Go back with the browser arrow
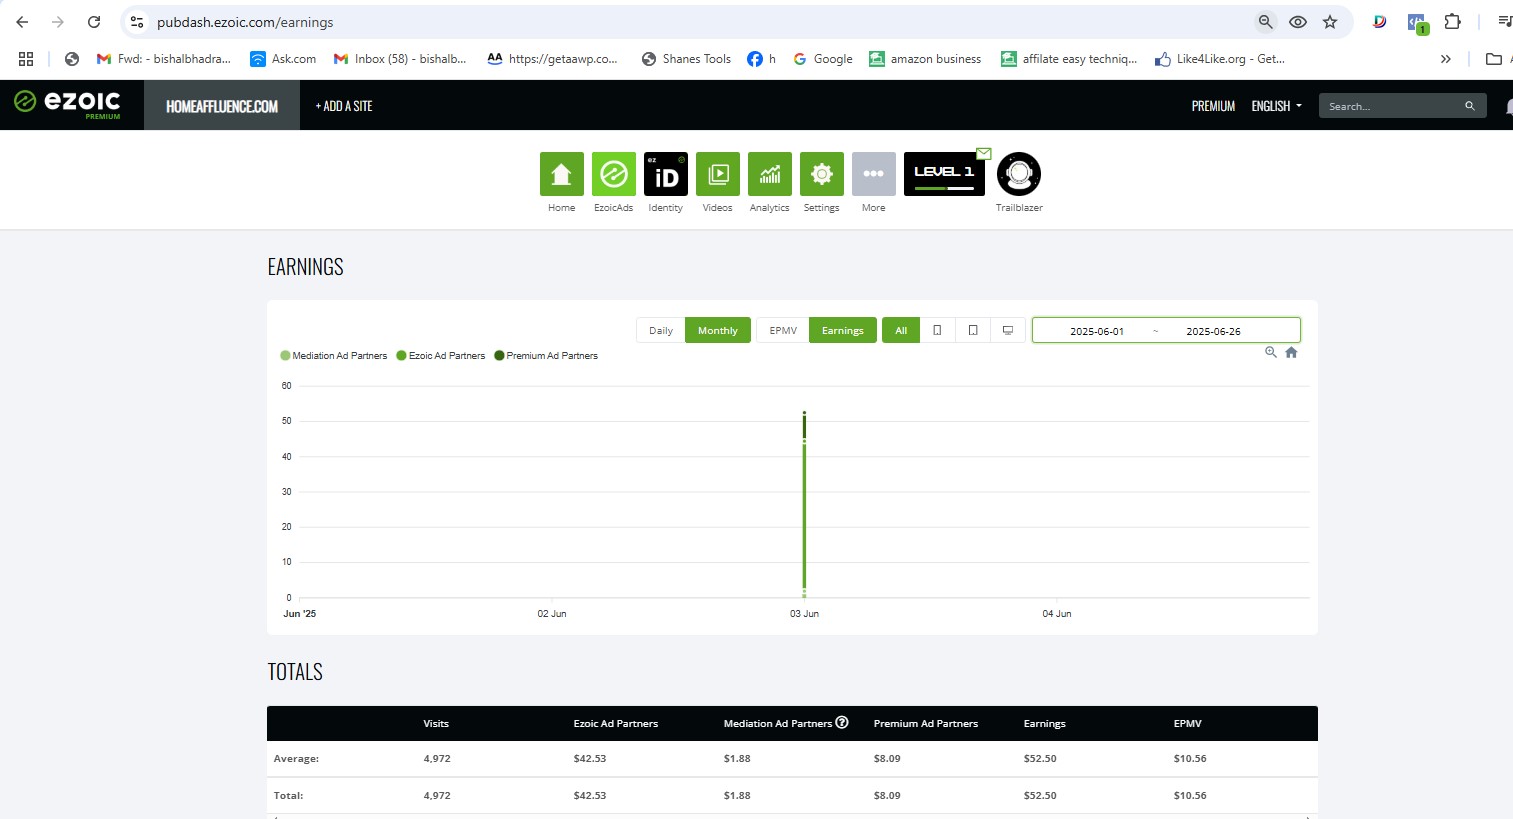Viewport: 1513px width, 819px height. [22, 22]
